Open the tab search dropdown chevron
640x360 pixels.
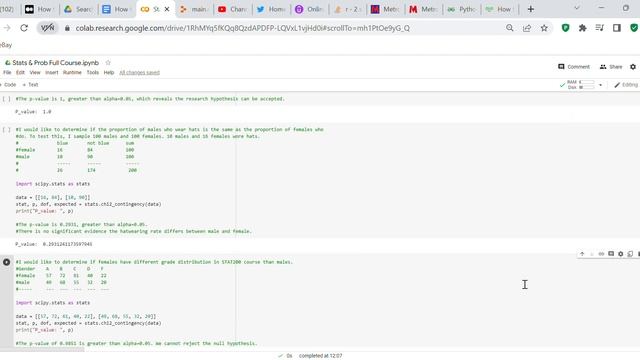[577, 8]
